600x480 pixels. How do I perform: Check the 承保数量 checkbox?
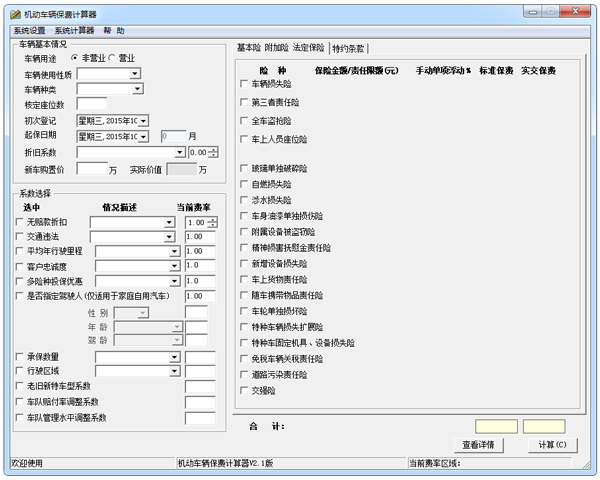19,357
